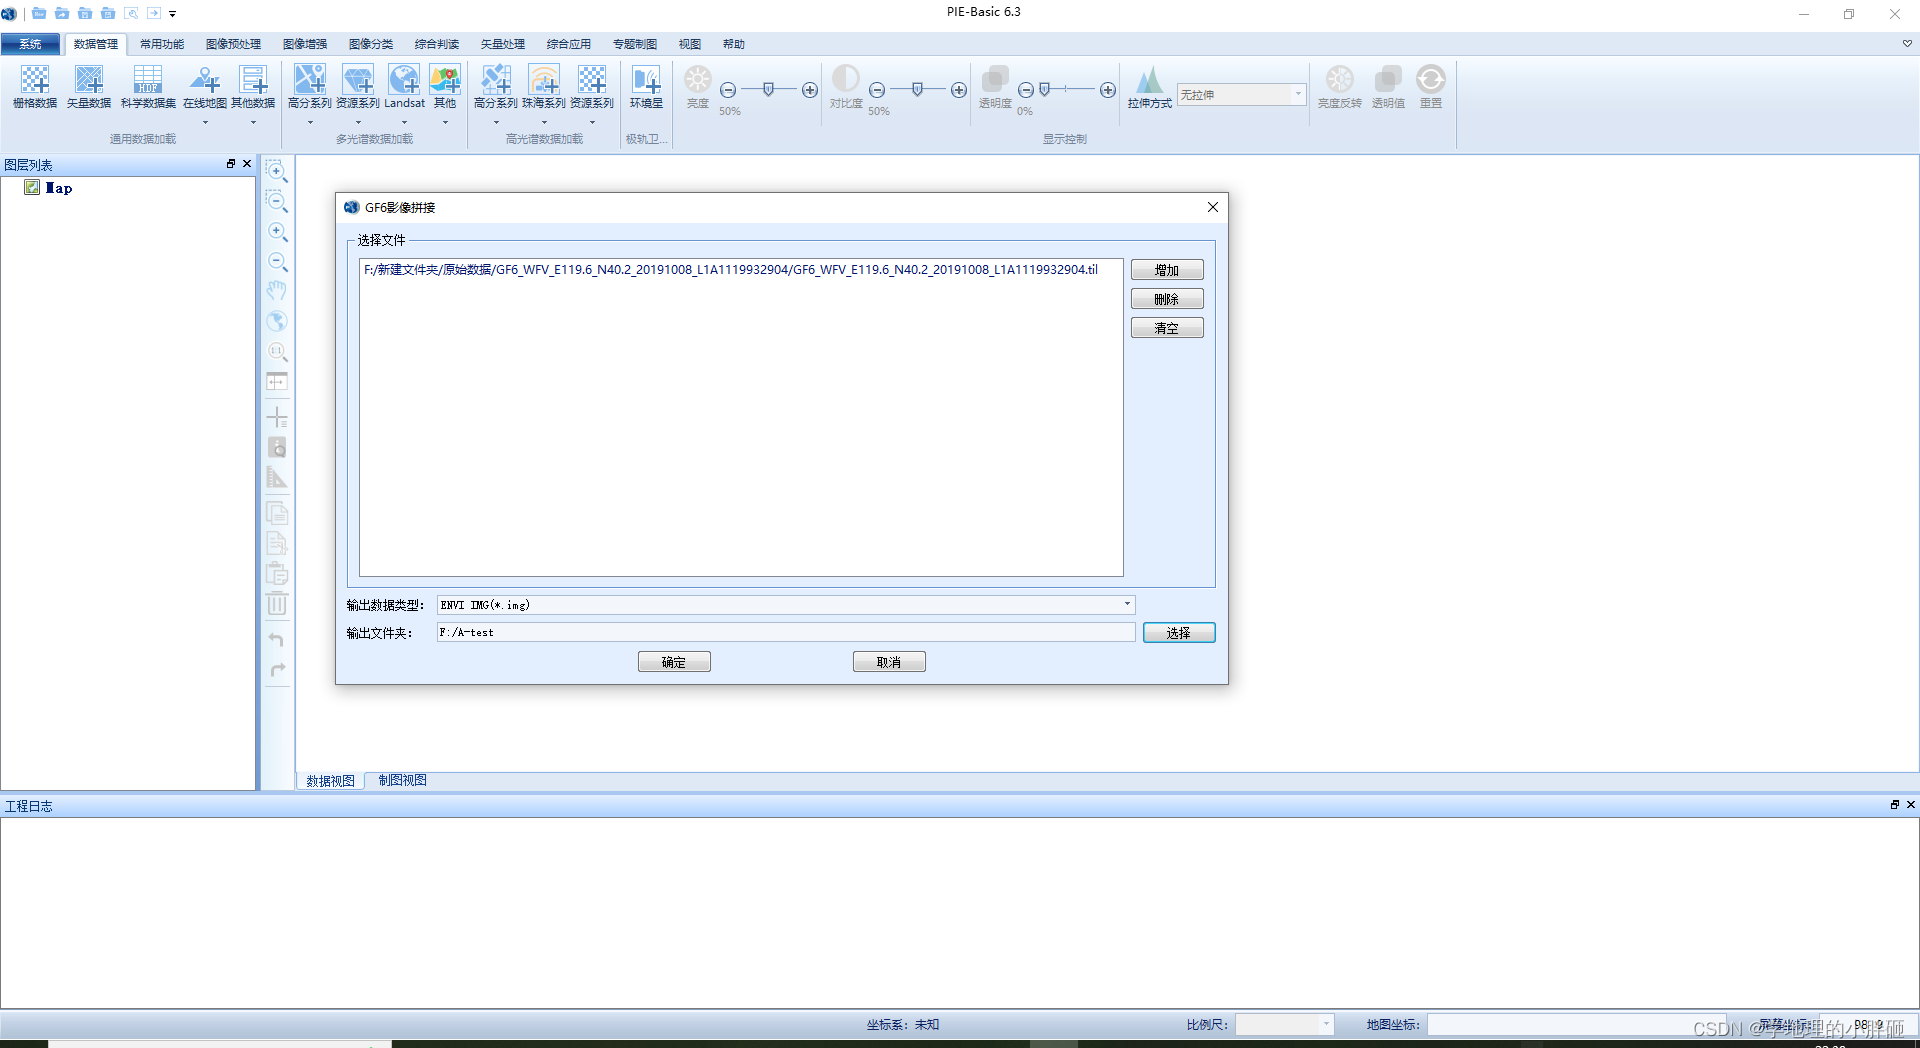Switch to 制图视图 tab

pyautogui.click(x=403, y=780)
